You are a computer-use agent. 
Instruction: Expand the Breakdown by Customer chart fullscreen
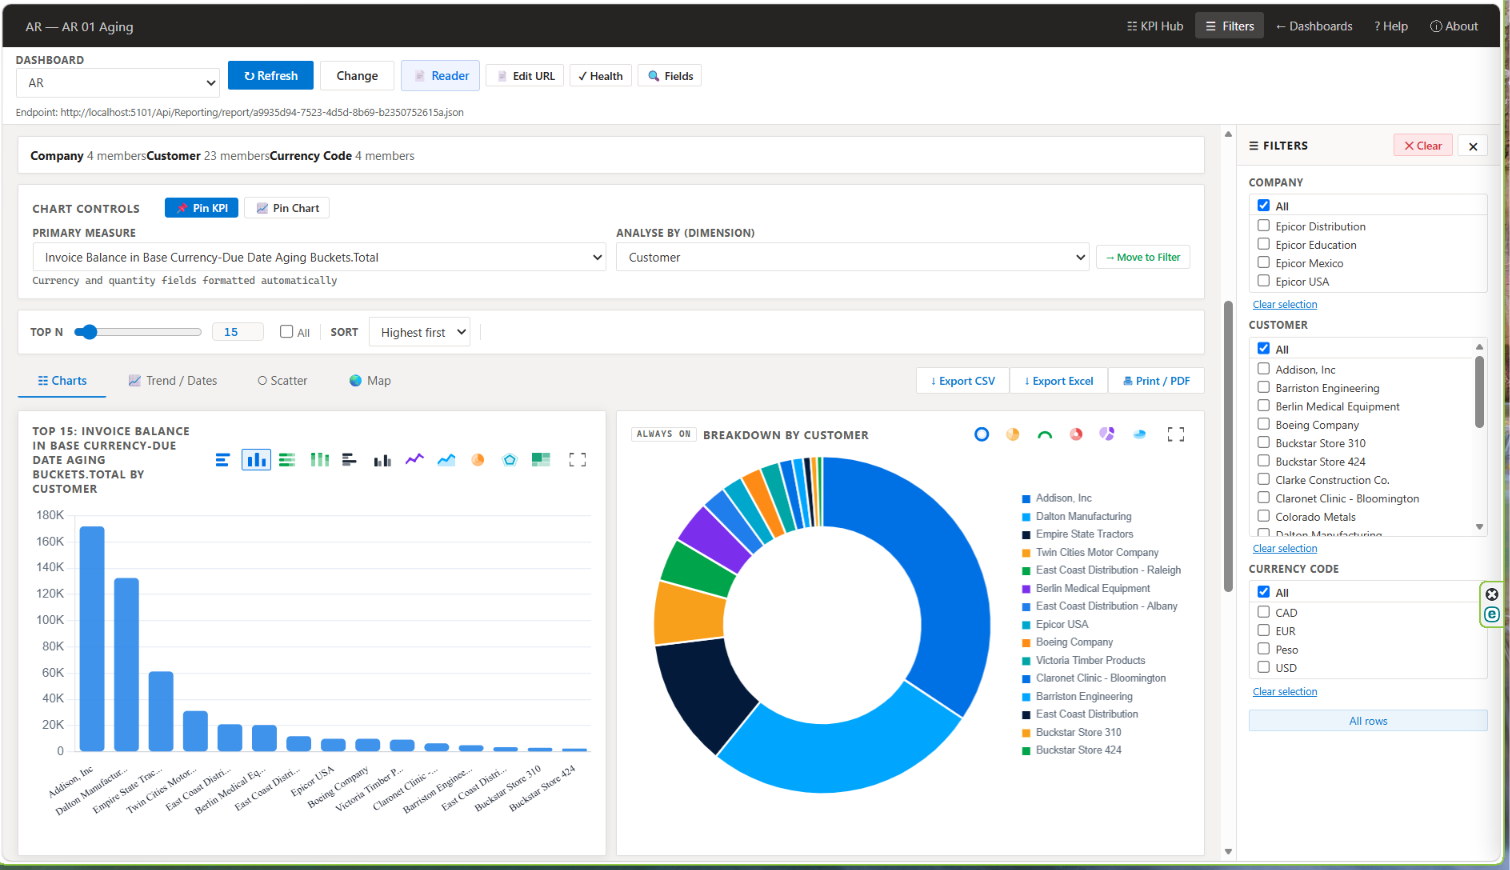[x=1176, y=434]
